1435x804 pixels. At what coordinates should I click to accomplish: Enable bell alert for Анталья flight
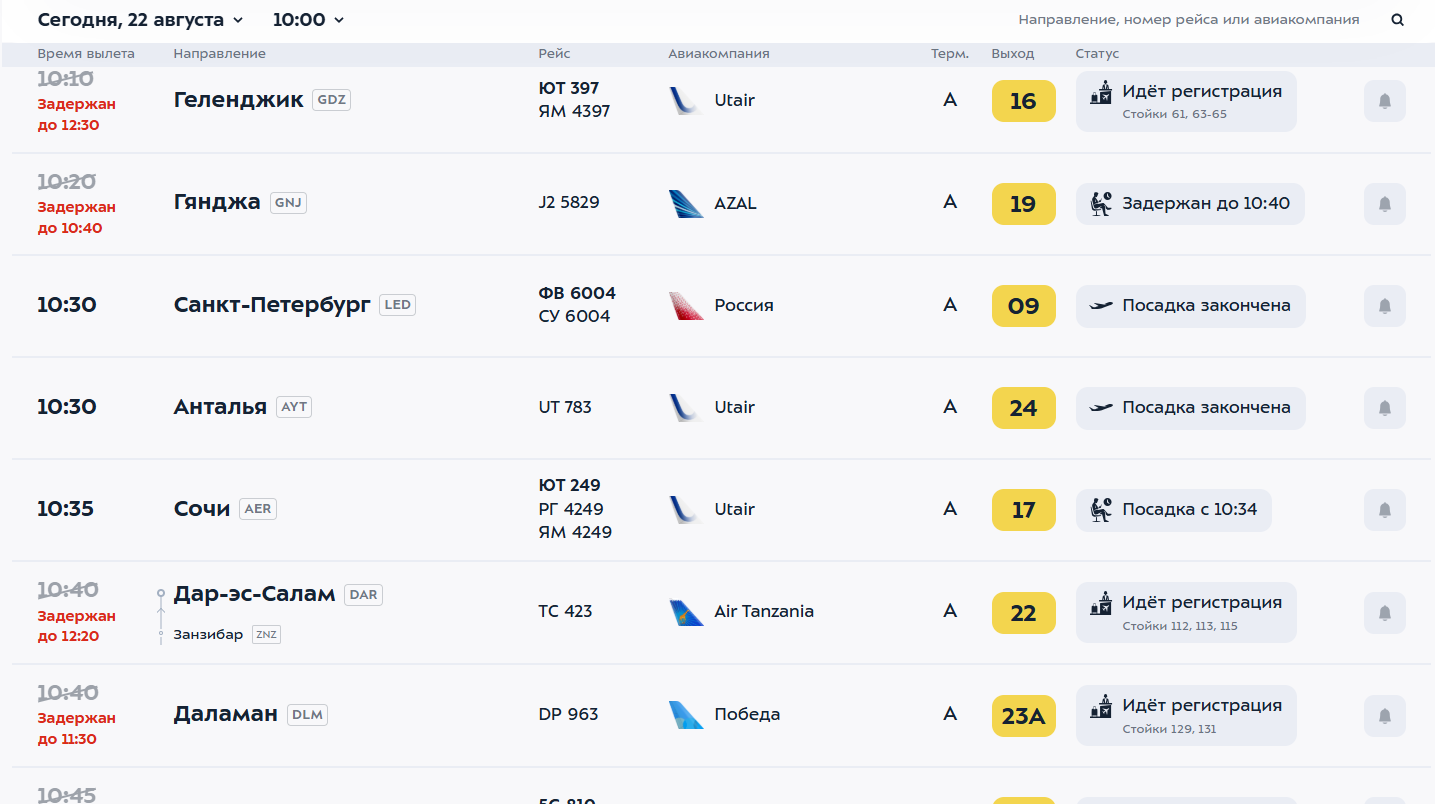[x=1385, y=408]
